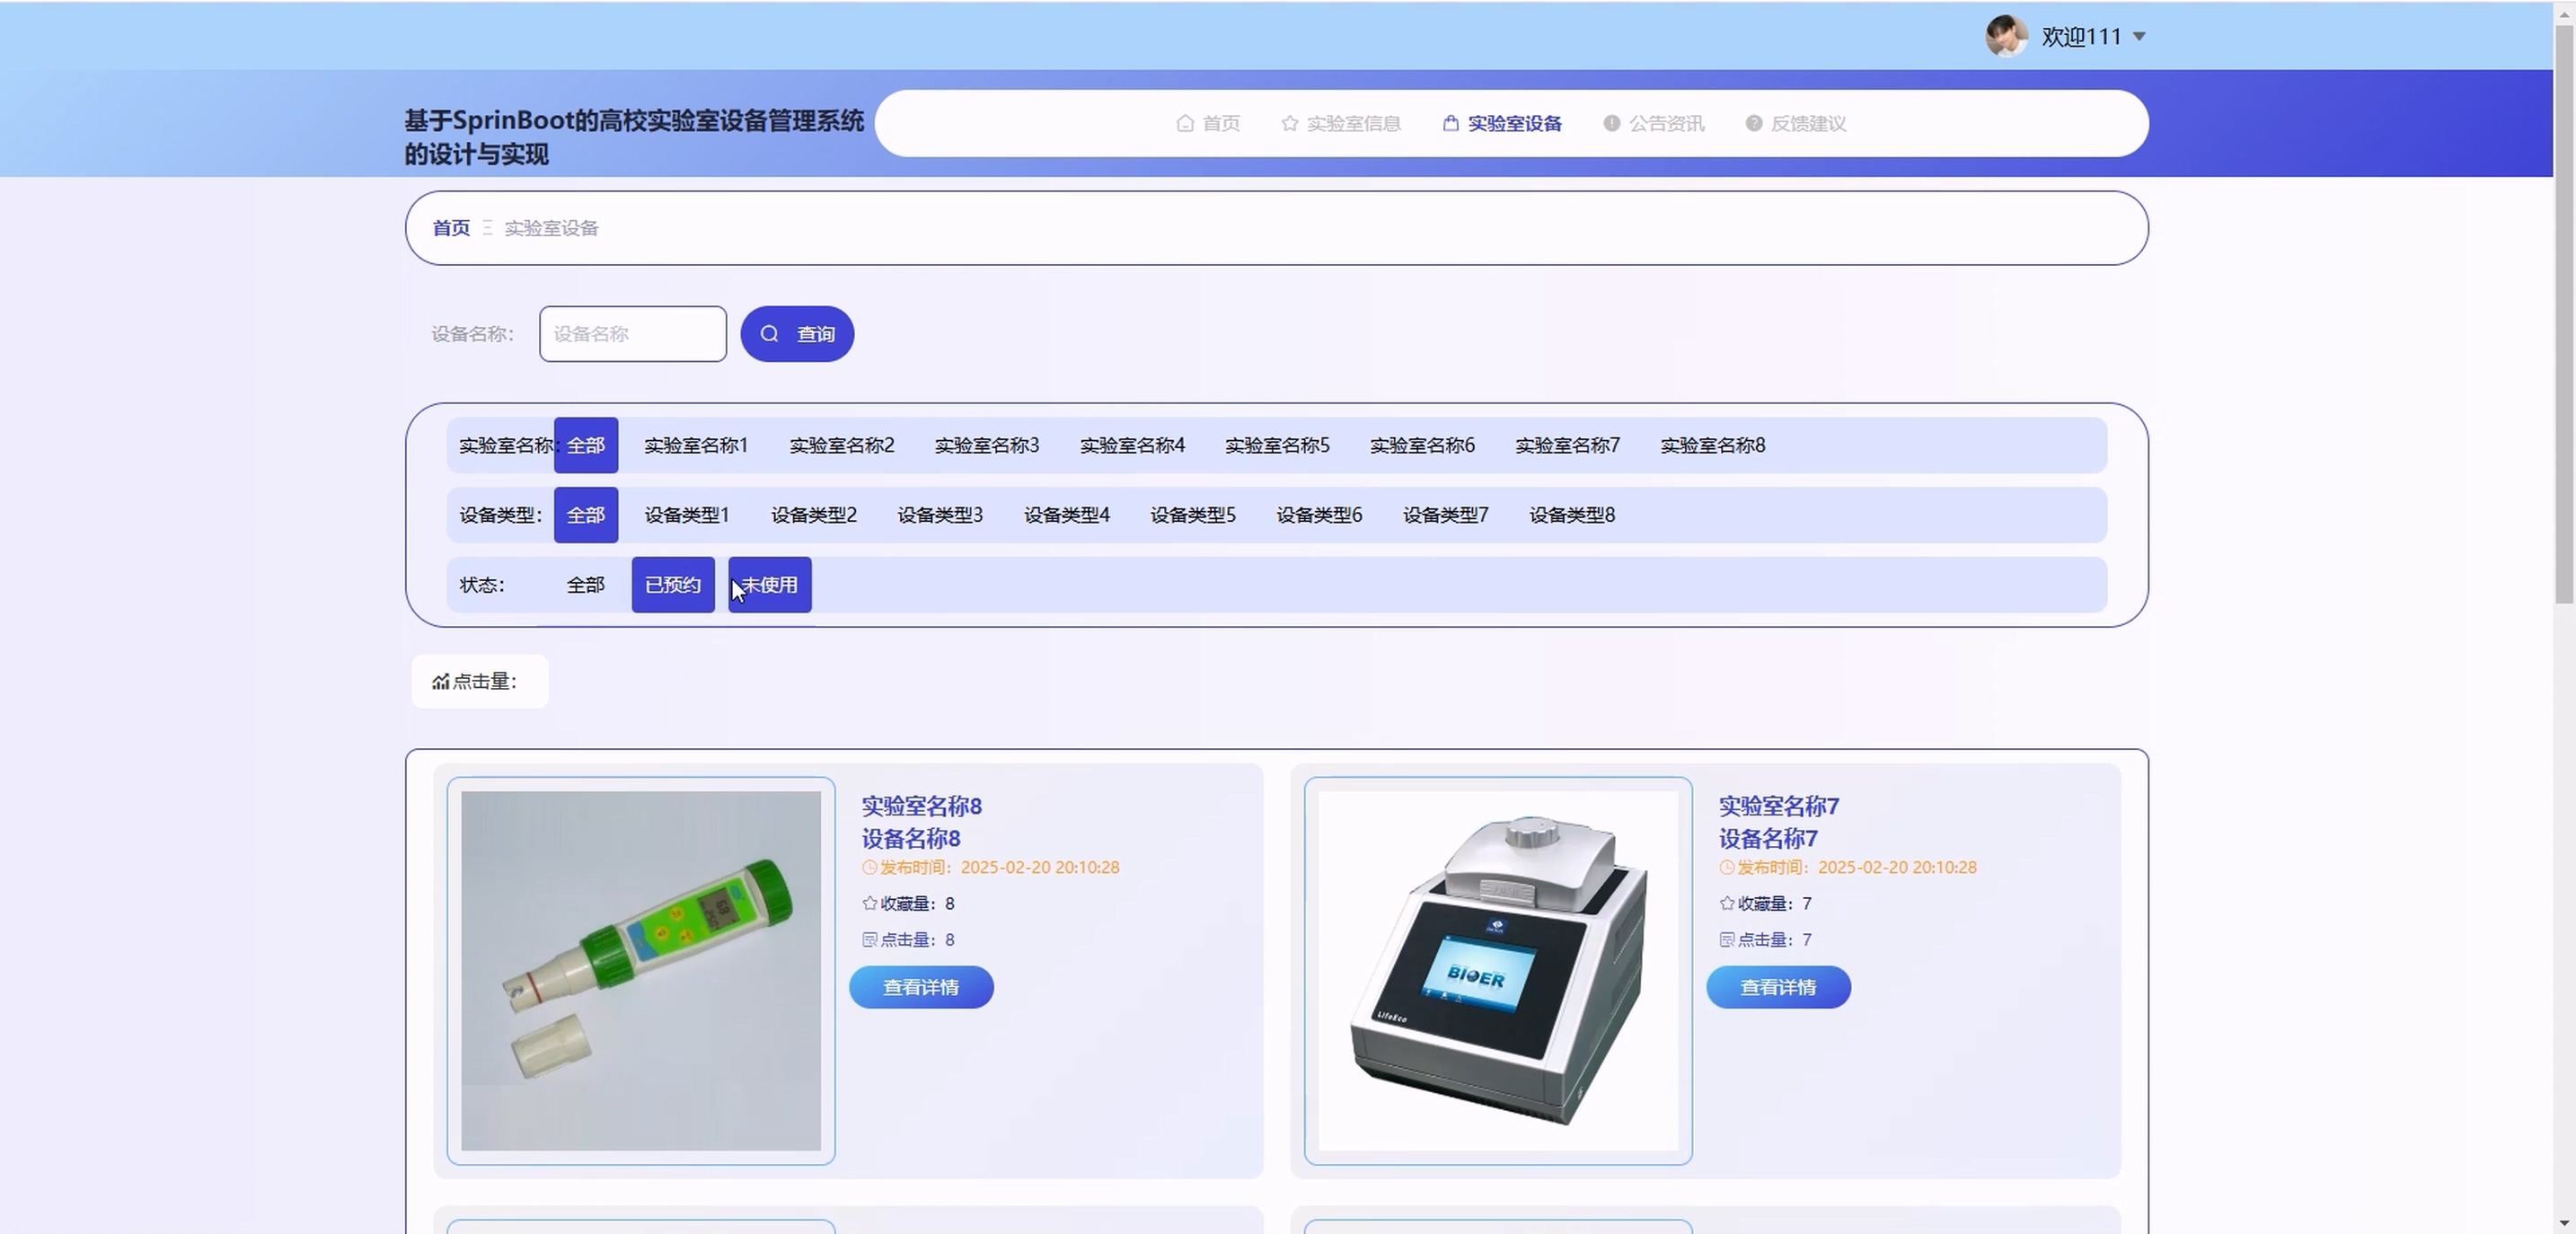Viewport: 2576px width, 1234px height.
Task: Select 全部 in the 状态 filter row
Action: coord(585,585)
